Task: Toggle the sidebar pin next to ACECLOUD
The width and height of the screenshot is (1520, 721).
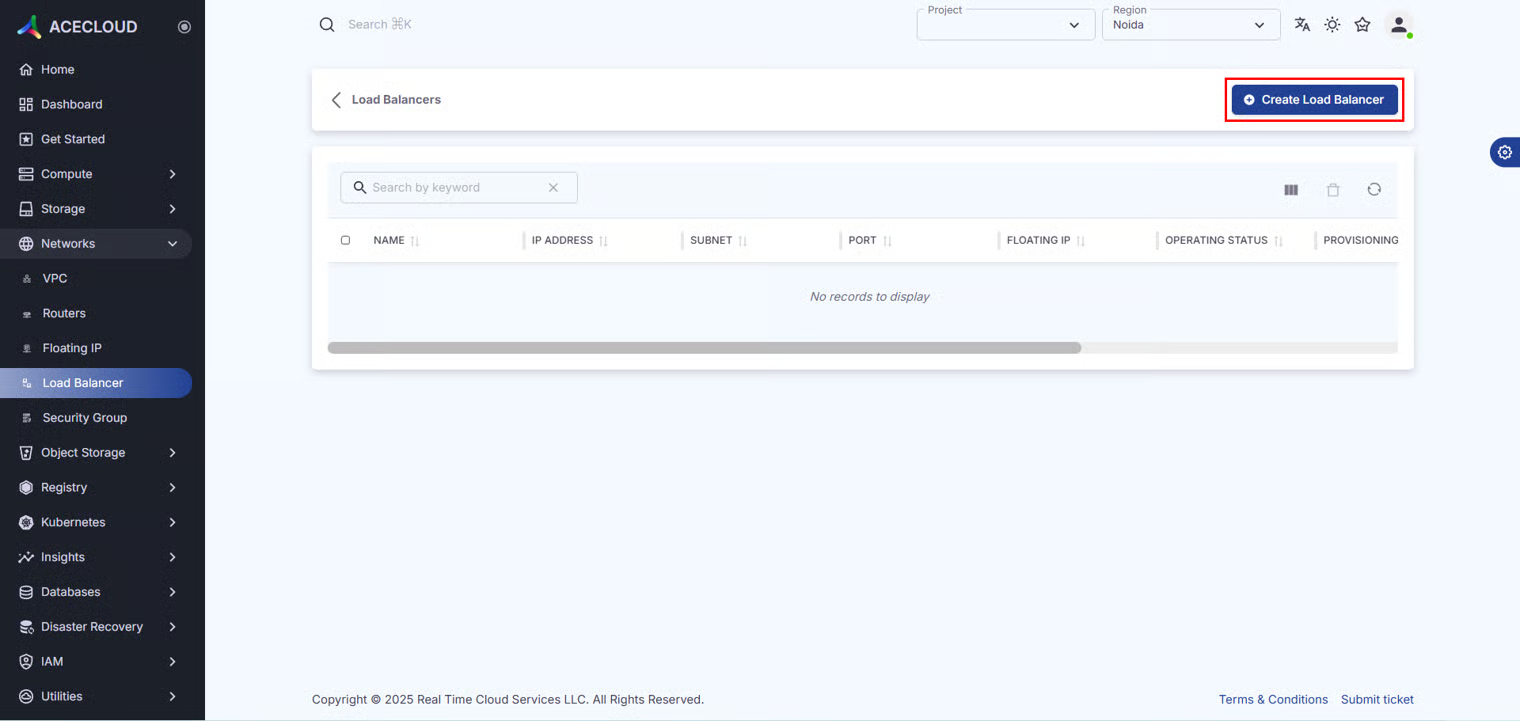Action: coord(184,27)
